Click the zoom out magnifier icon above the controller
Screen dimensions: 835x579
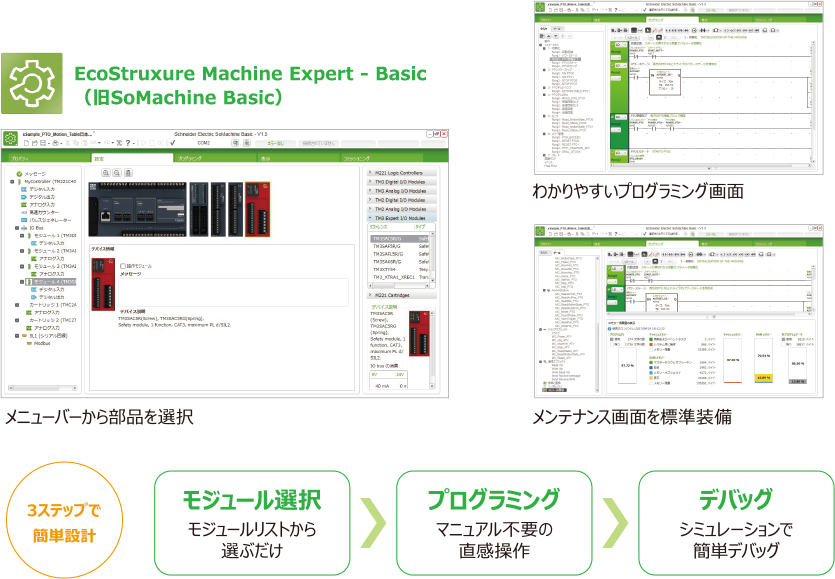tap(117, 172)
